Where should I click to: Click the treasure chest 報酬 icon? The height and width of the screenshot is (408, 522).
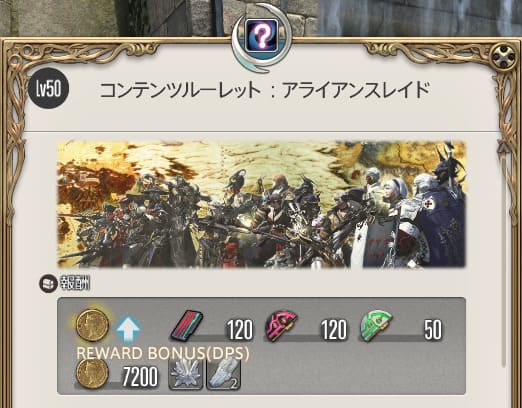coord(48,284)
